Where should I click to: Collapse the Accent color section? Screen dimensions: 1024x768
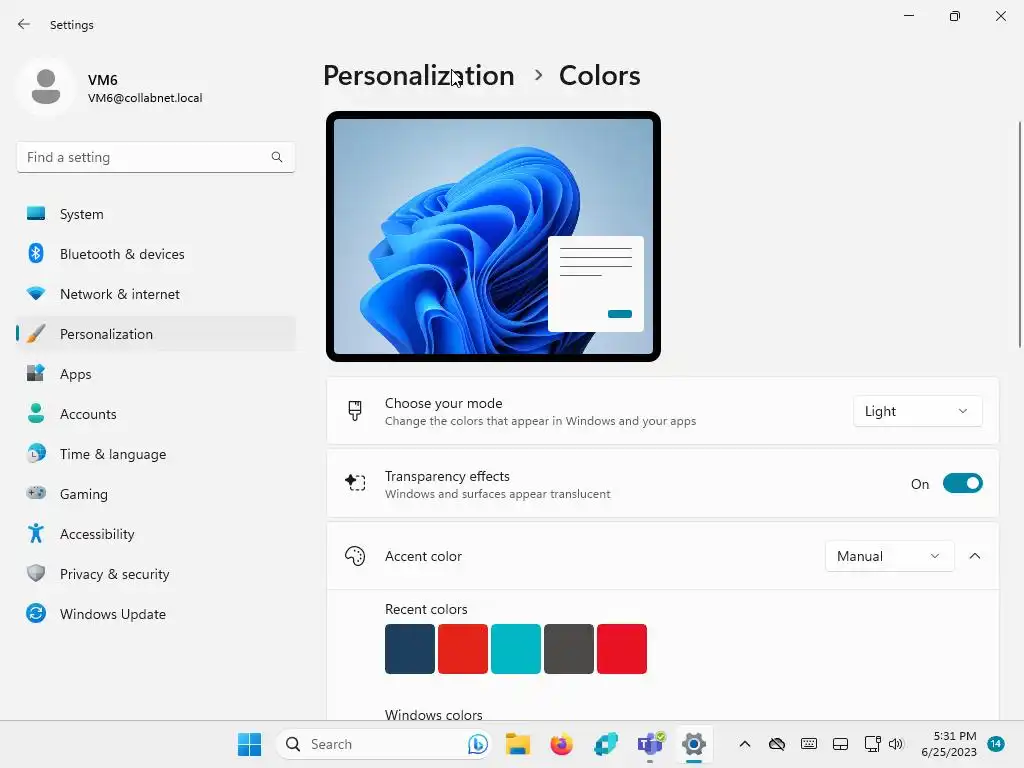(974, 556)
